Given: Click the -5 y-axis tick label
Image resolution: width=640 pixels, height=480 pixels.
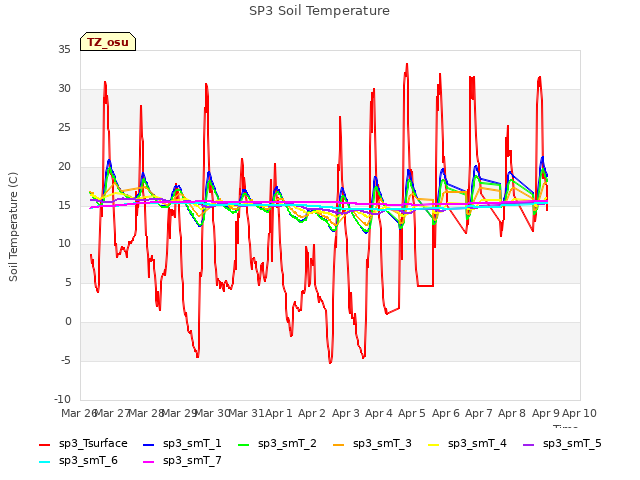Looking at the screenshot, I should pos(66,360).
